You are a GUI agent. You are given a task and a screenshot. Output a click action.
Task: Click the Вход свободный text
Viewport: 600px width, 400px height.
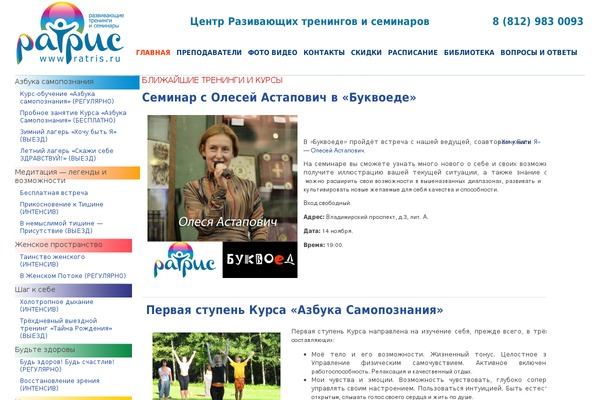327,203
